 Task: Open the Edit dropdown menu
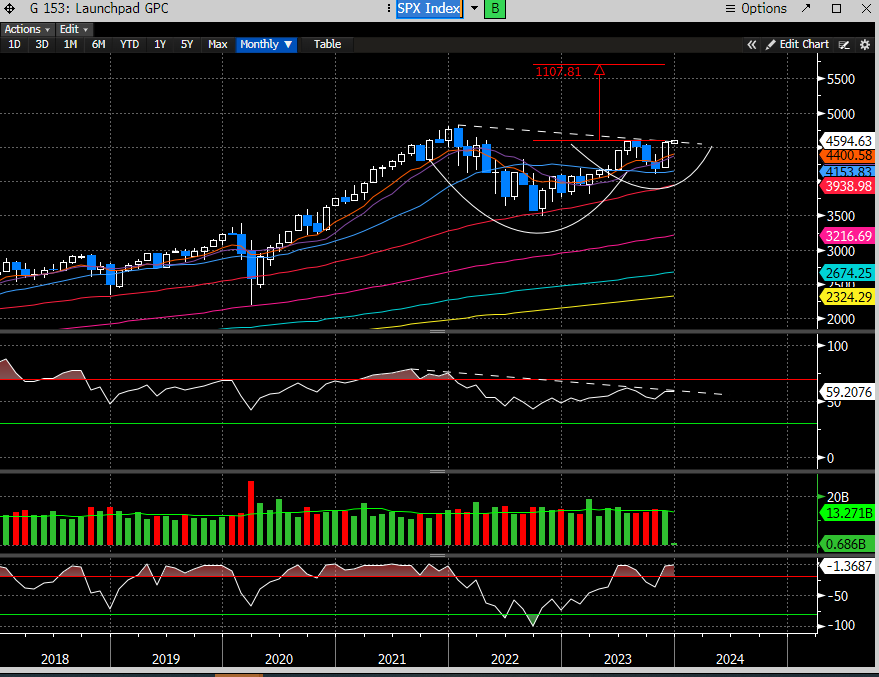[x=74, y=29]
